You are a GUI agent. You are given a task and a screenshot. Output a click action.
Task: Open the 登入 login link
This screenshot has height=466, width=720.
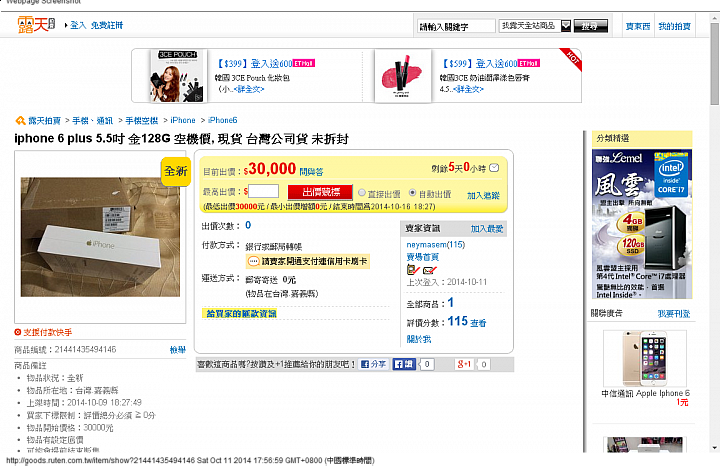[x=78, y=25]
